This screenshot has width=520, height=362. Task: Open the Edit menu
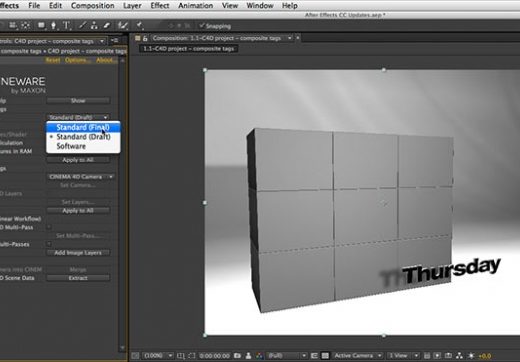coord(55,6)
